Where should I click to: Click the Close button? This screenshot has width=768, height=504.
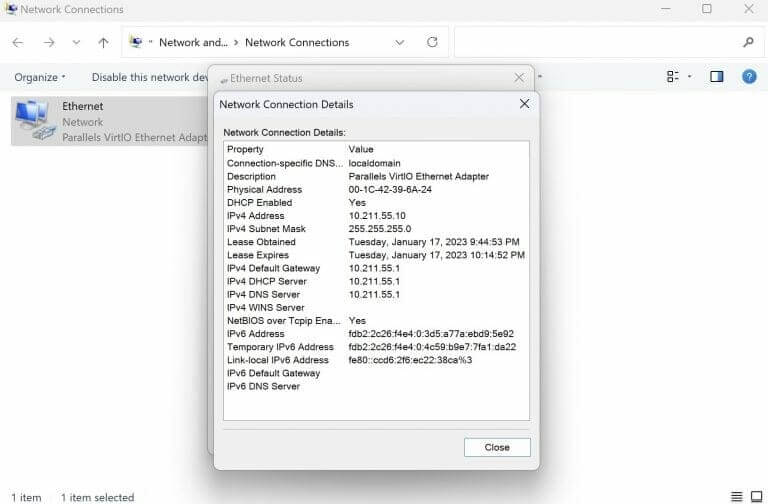(x=497, y=447)
